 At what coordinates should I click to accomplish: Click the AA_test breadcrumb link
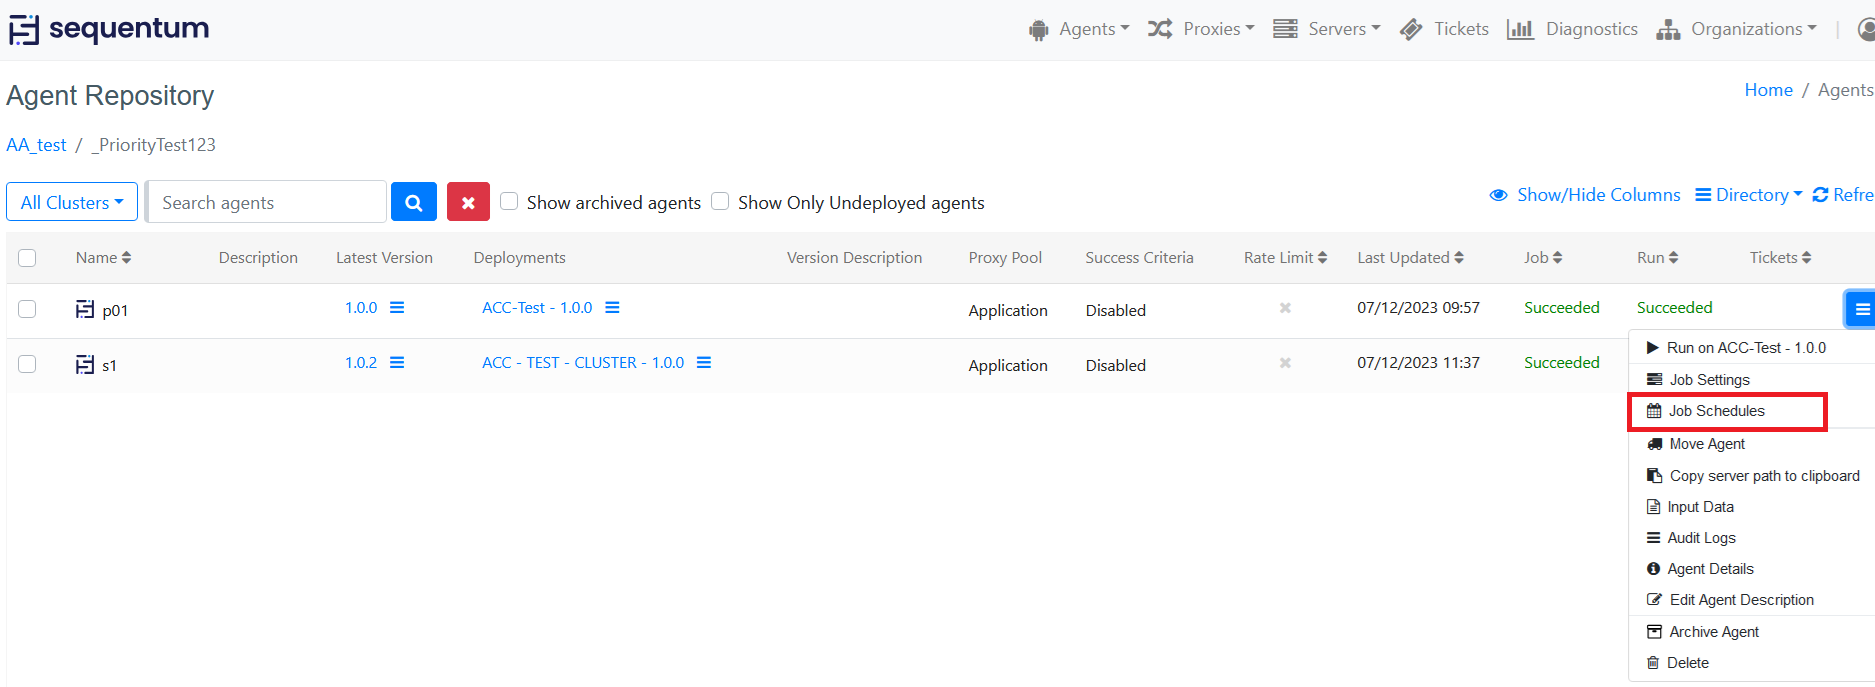click(x=36, y=145)
